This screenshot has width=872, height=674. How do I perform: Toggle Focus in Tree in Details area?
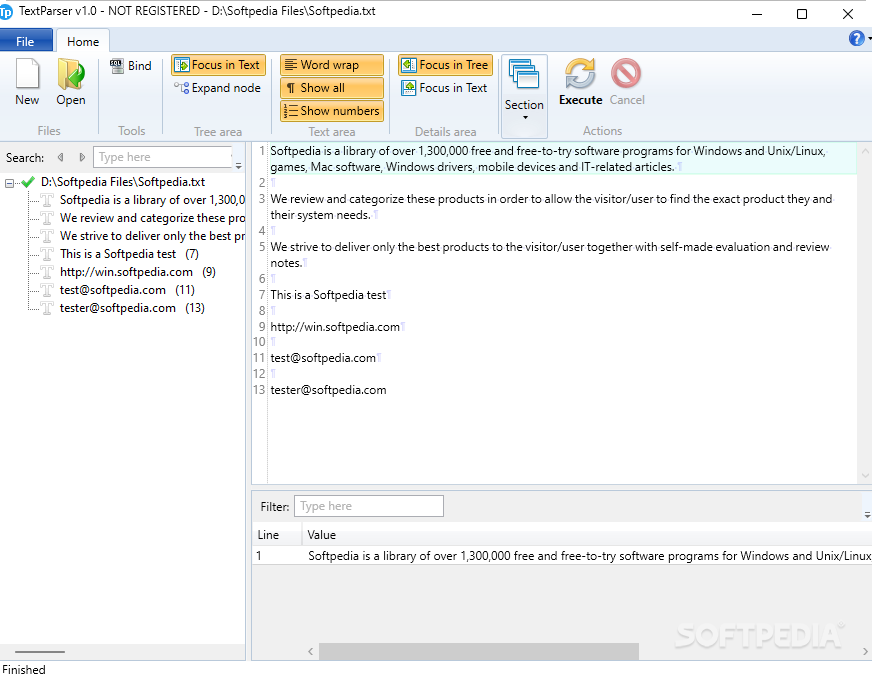pos(445,65)
